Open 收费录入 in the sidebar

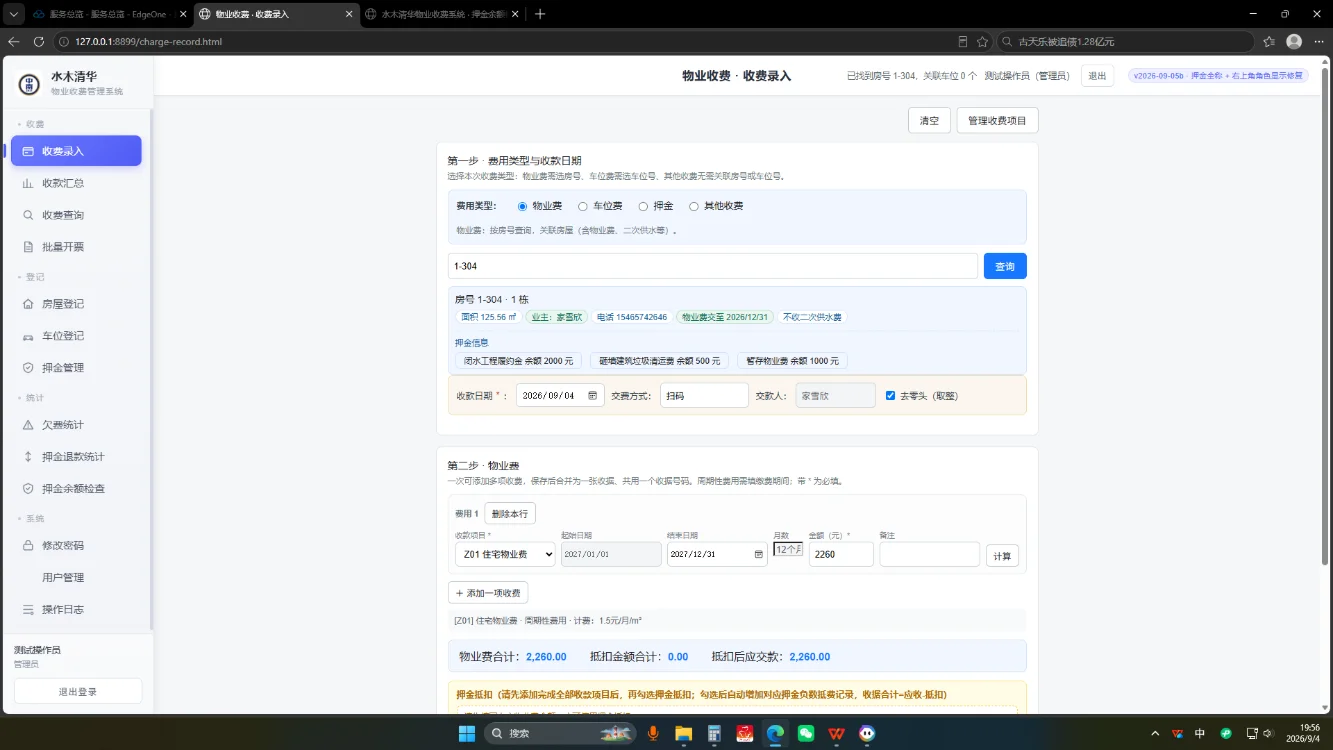click(x=76, y=151)
